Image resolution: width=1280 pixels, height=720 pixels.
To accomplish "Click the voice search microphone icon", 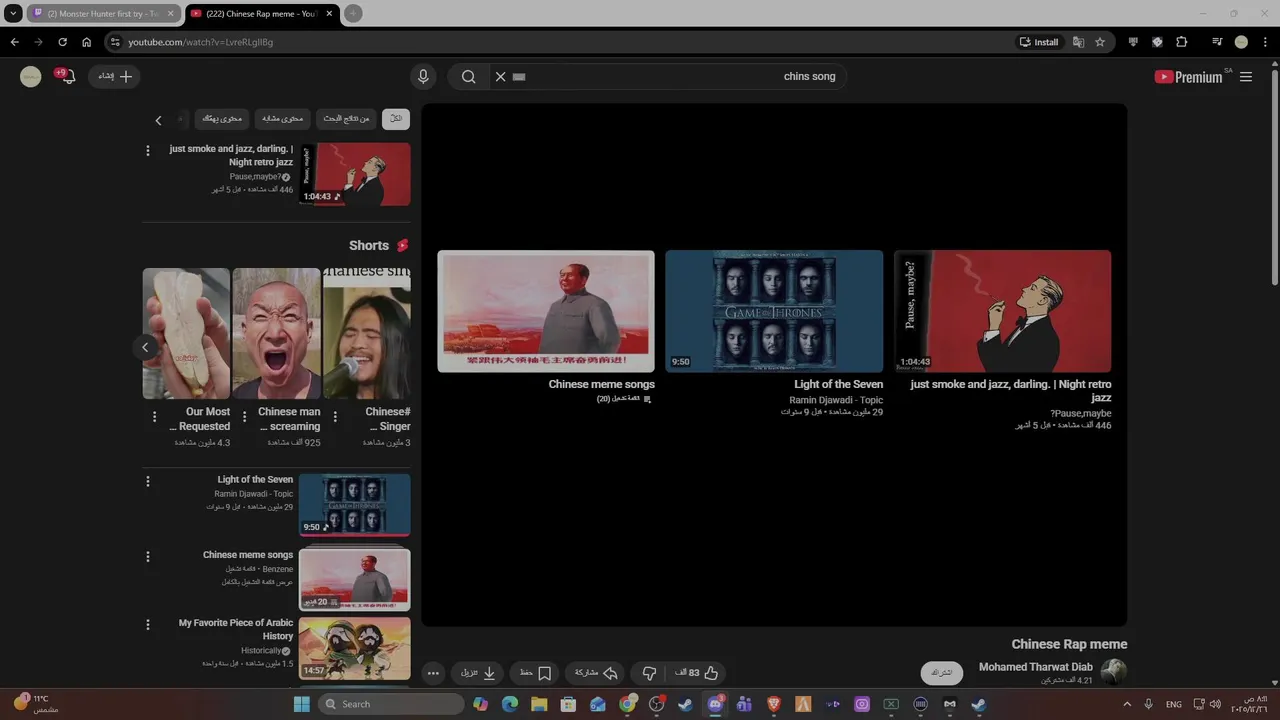I will 423,76.
